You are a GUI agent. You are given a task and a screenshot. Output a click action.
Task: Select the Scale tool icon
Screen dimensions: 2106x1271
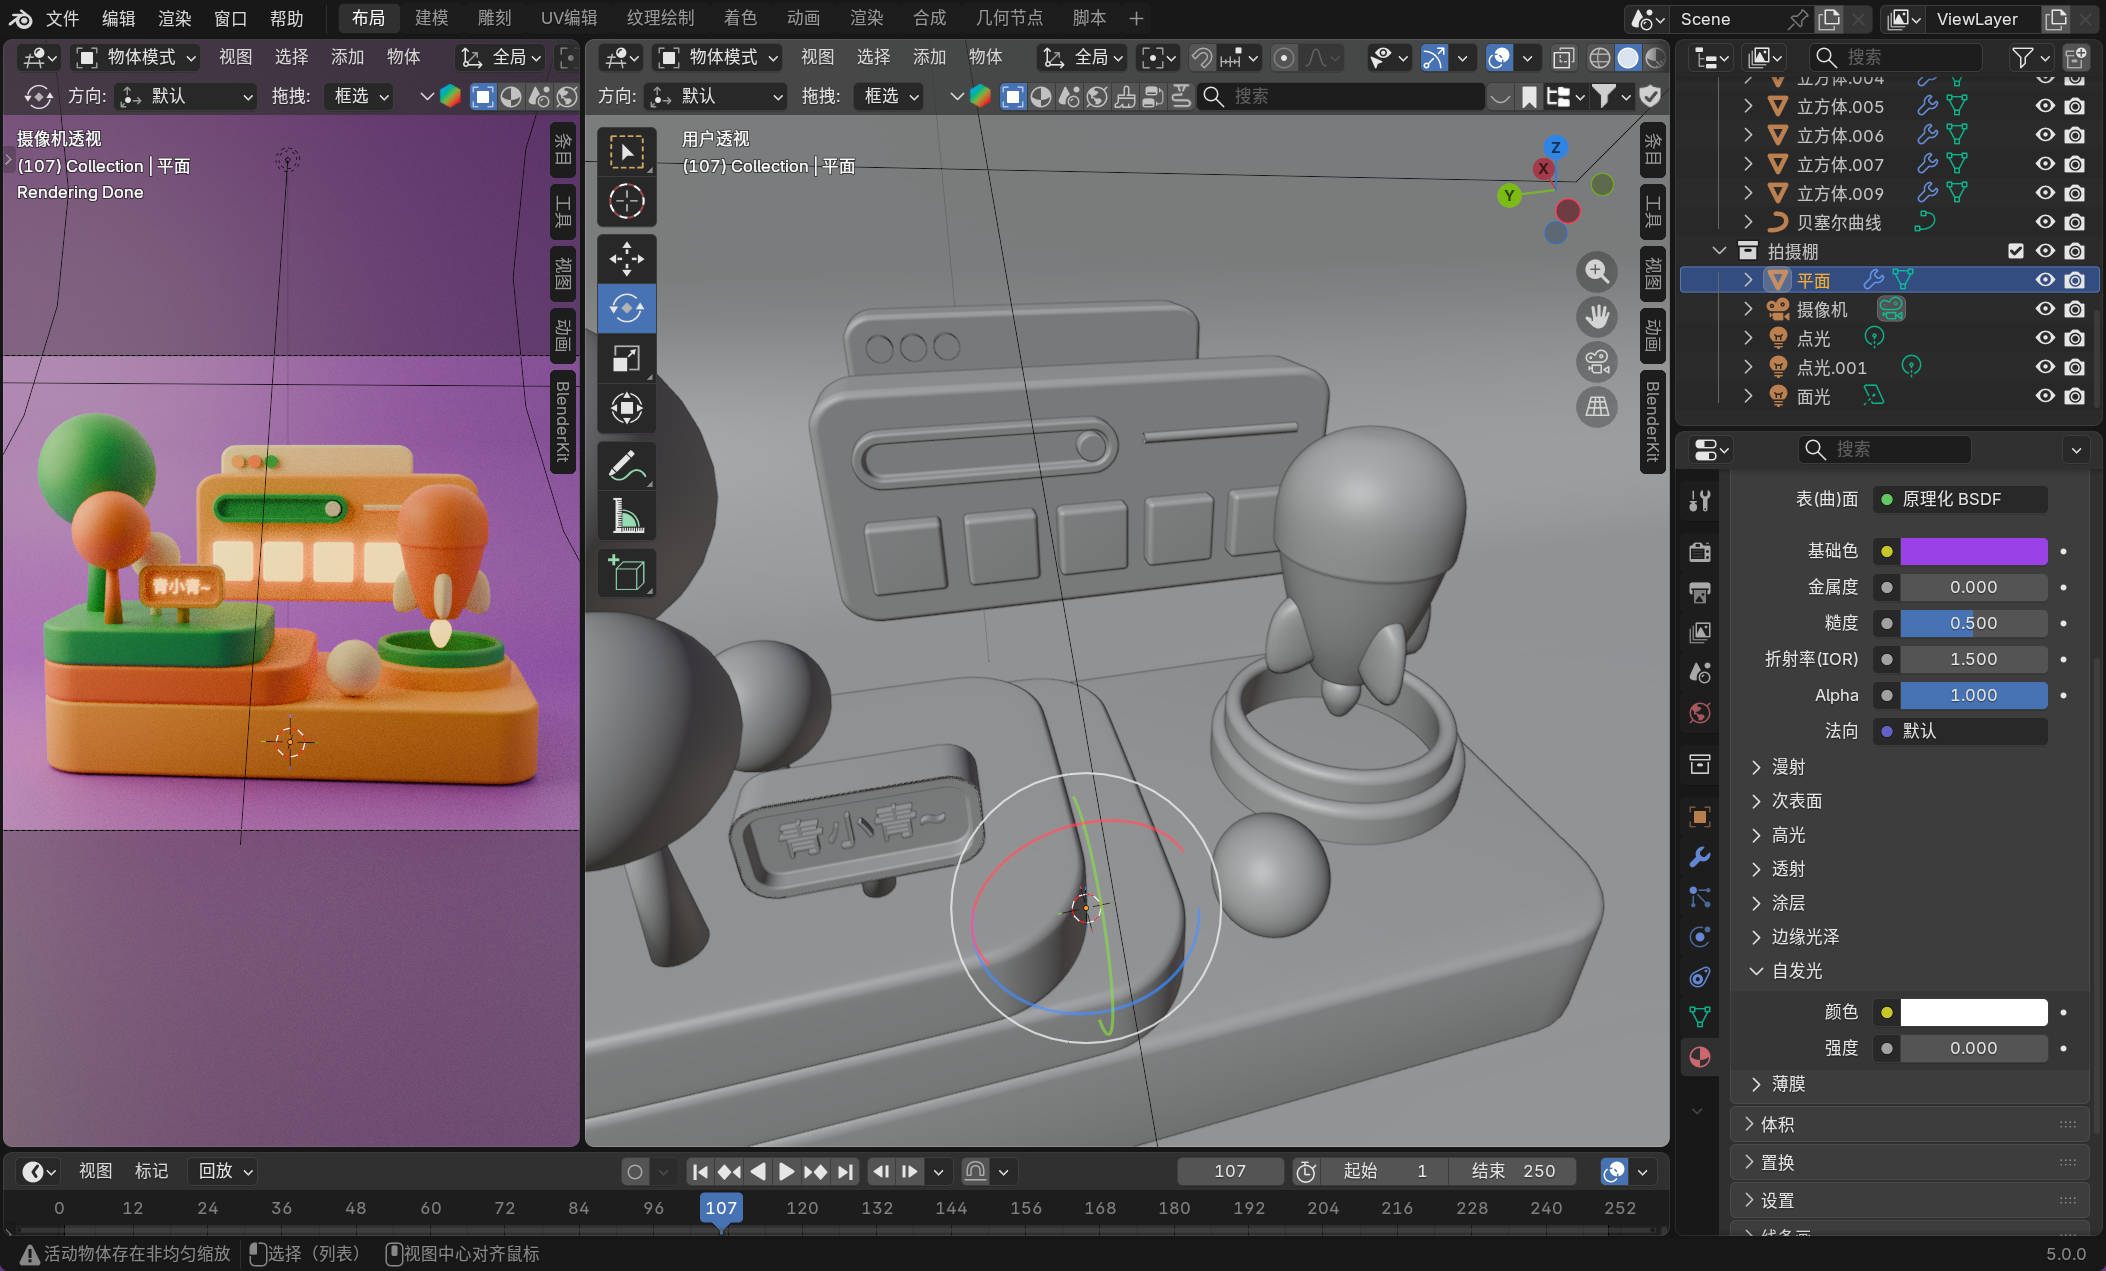coord(627,358)
